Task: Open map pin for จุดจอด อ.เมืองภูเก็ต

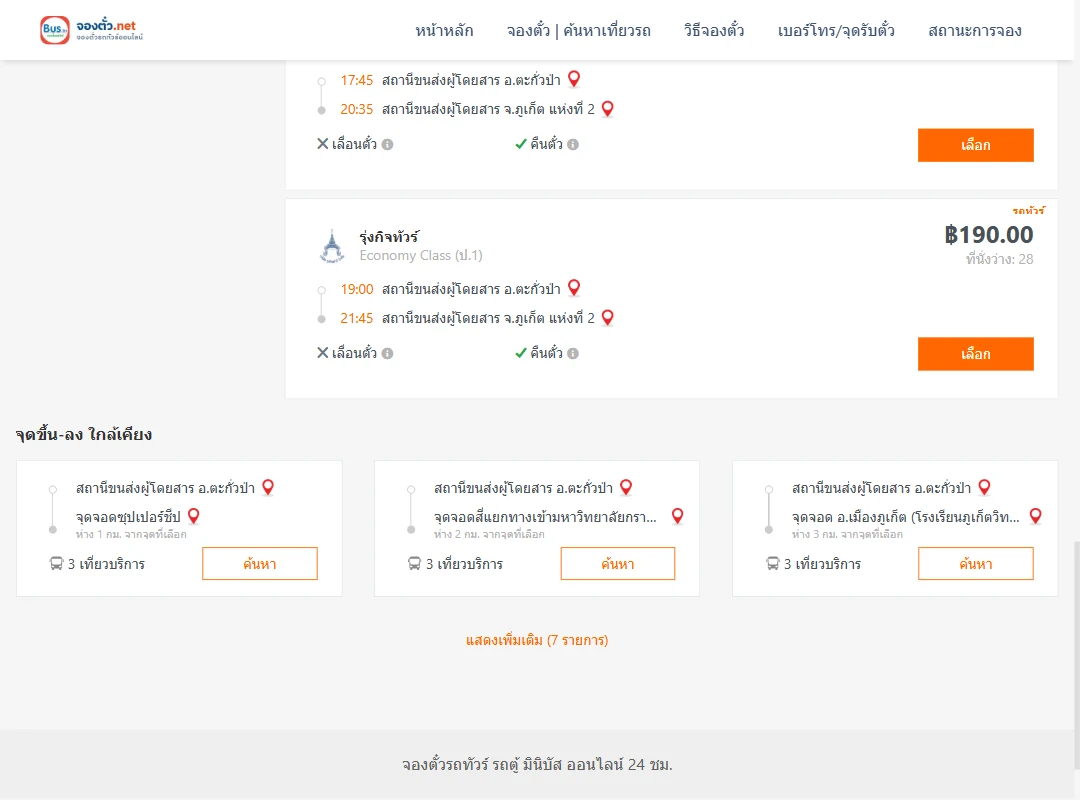Action: [1035, 516]
